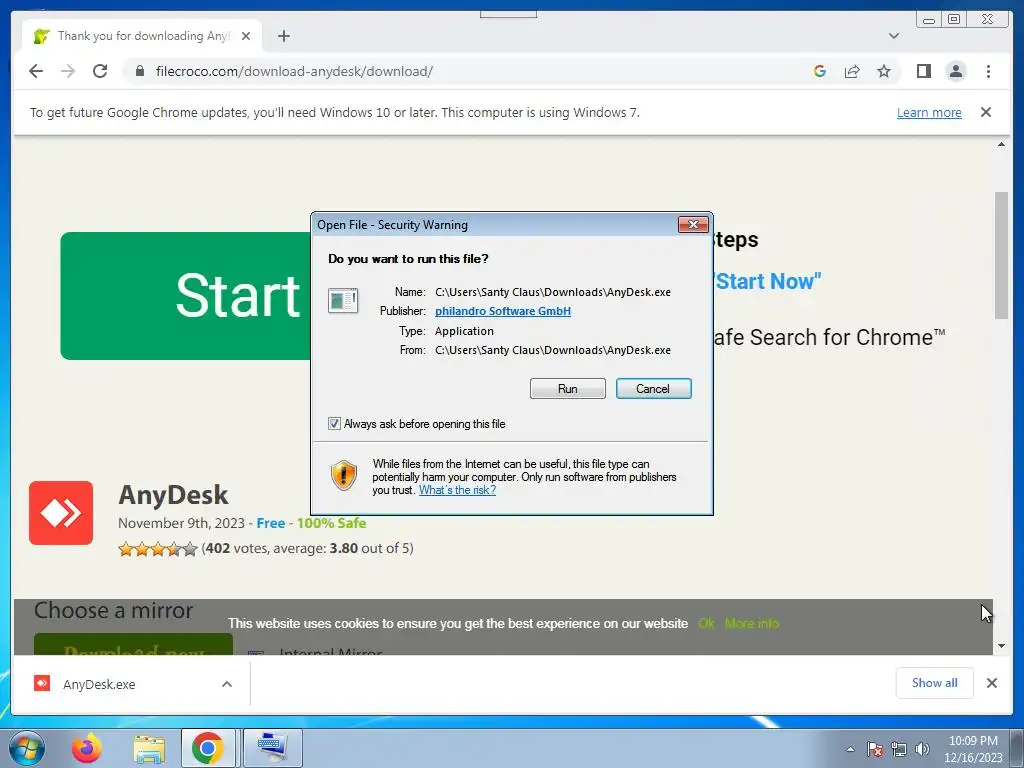Click the 100% Safe label
The image size is (1024, 768).
pos(331,523)
